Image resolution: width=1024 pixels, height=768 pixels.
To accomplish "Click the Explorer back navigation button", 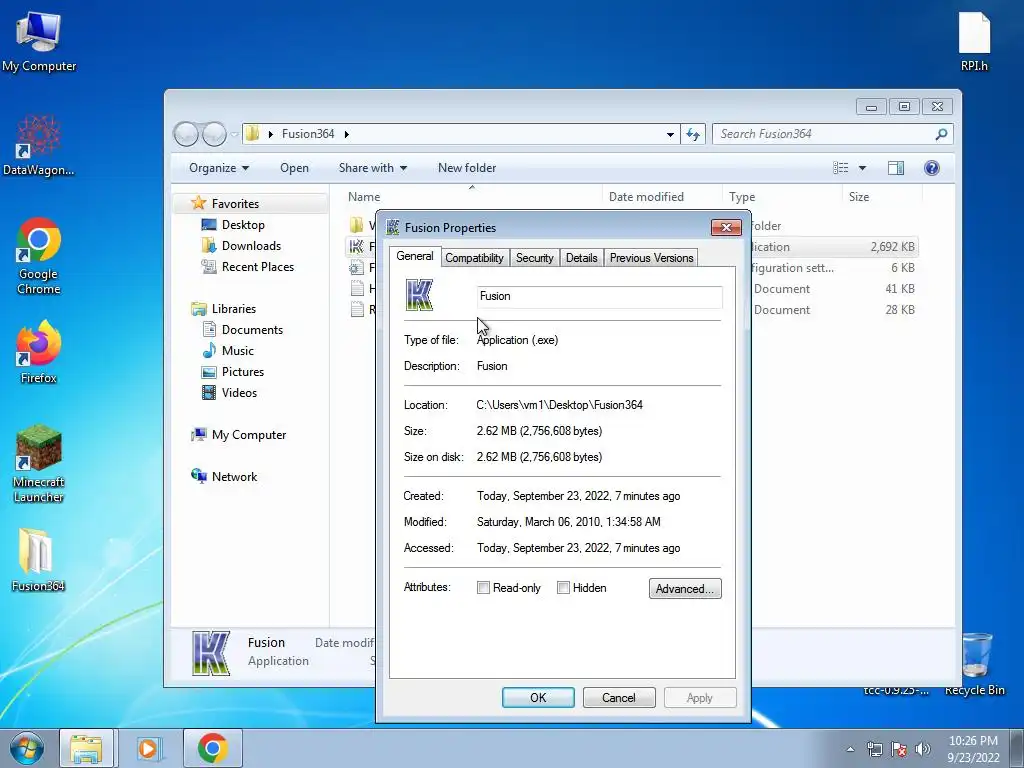I will (x=186, y=134).
